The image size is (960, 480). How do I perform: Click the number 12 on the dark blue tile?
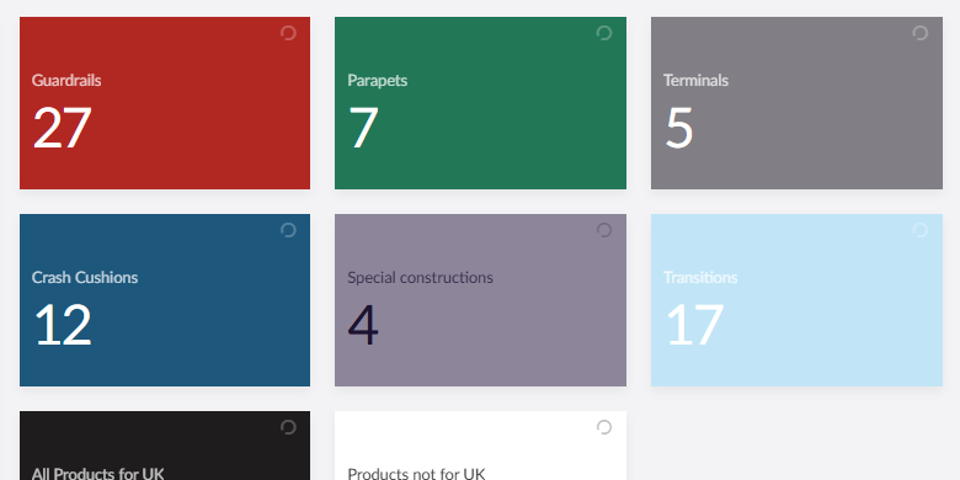[63, 325]
